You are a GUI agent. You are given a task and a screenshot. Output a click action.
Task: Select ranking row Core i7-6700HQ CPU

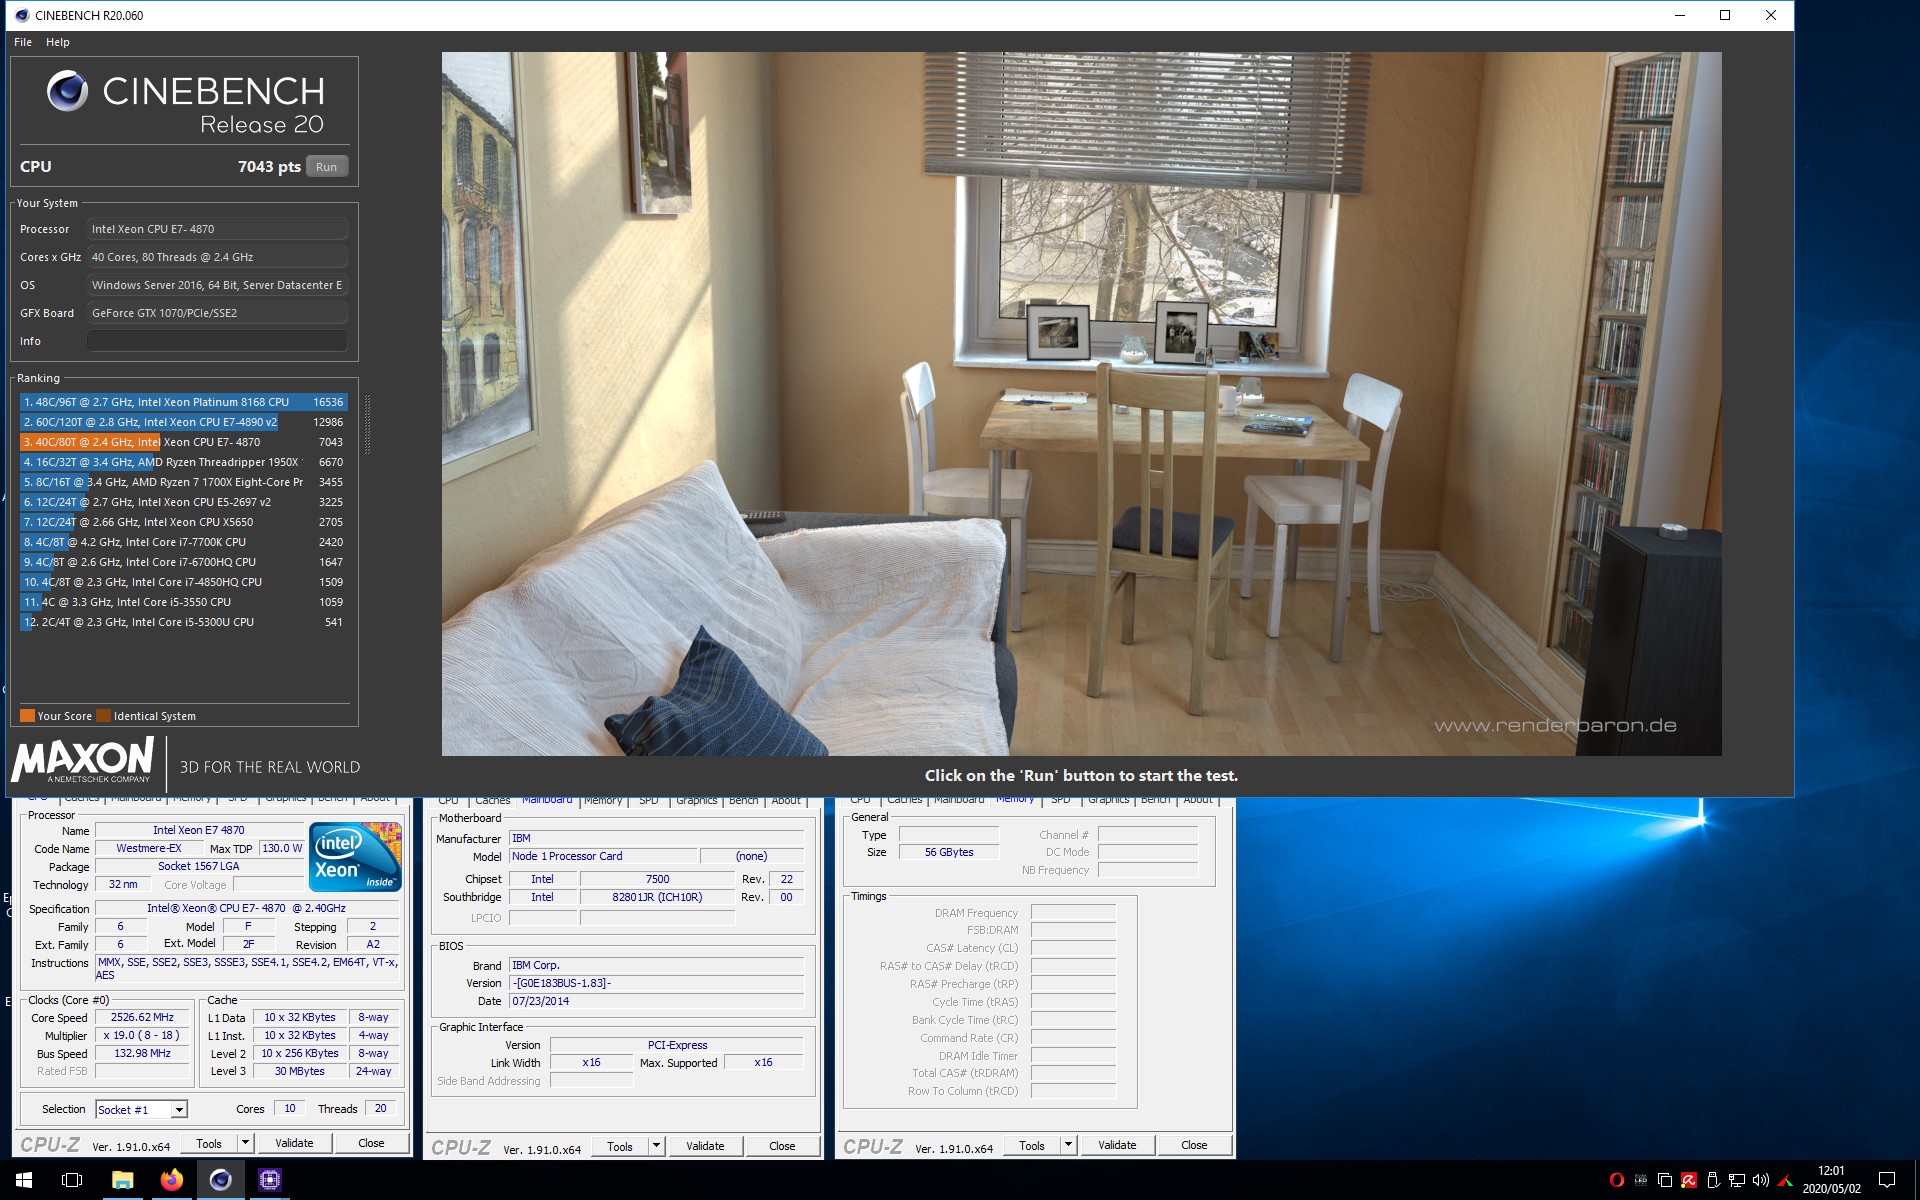(183, 562)
